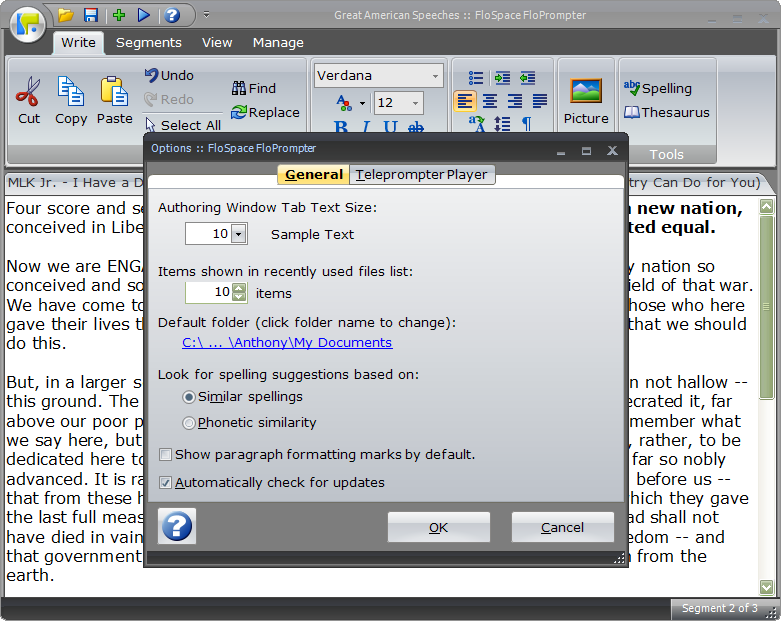
Task: Click the line spacing icon
Action: pos(502,124)
